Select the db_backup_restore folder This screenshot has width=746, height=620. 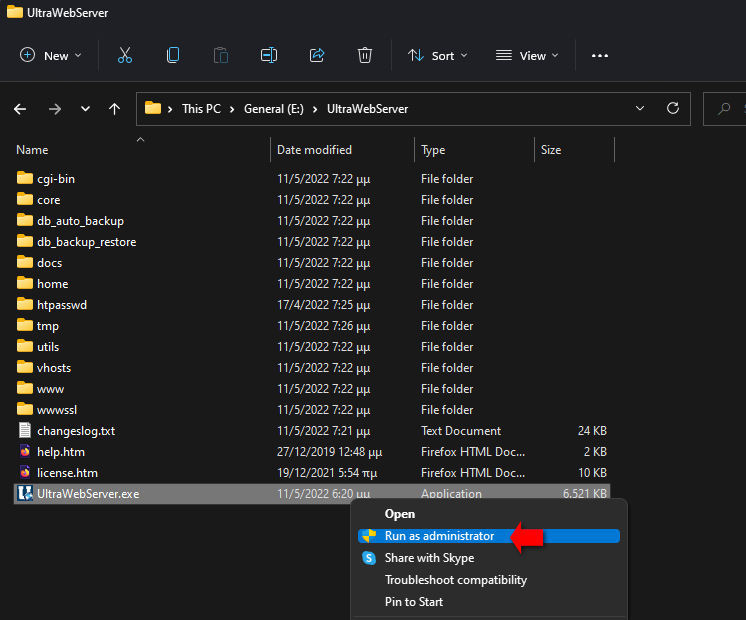(x=87, y=242)
